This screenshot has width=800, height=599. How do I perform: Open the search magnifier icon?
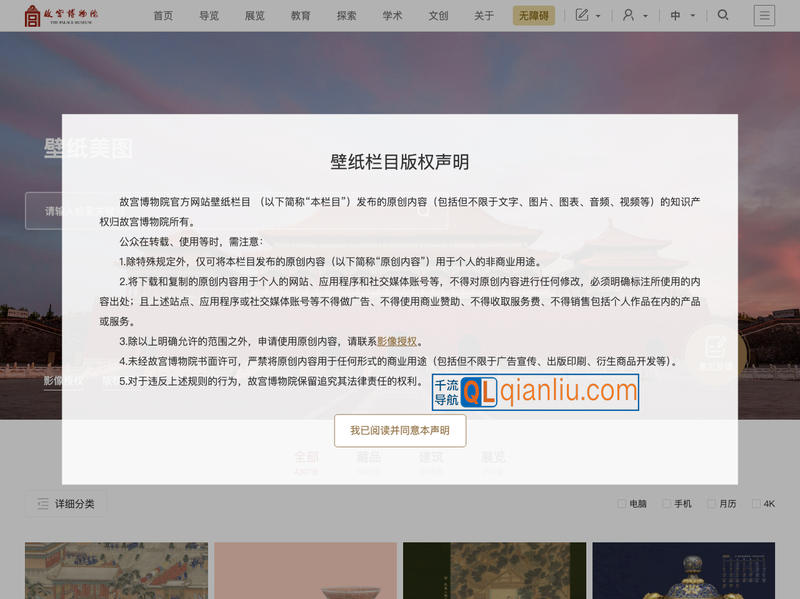[722, 15]
